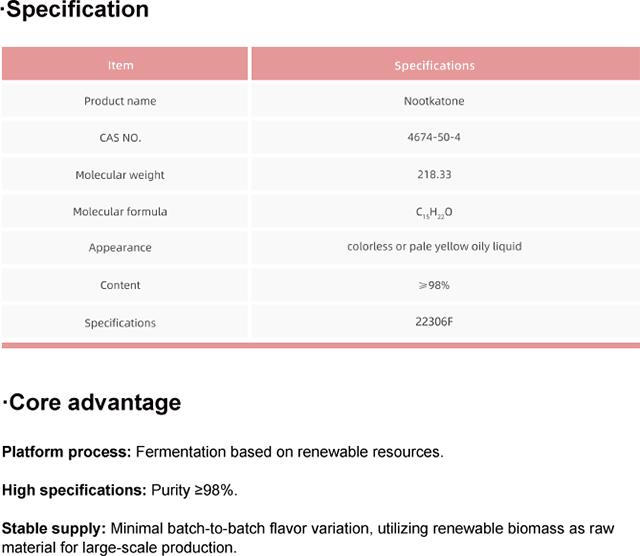
Task: Click the bold 'High specifications:' label
Action: (73, 490)
